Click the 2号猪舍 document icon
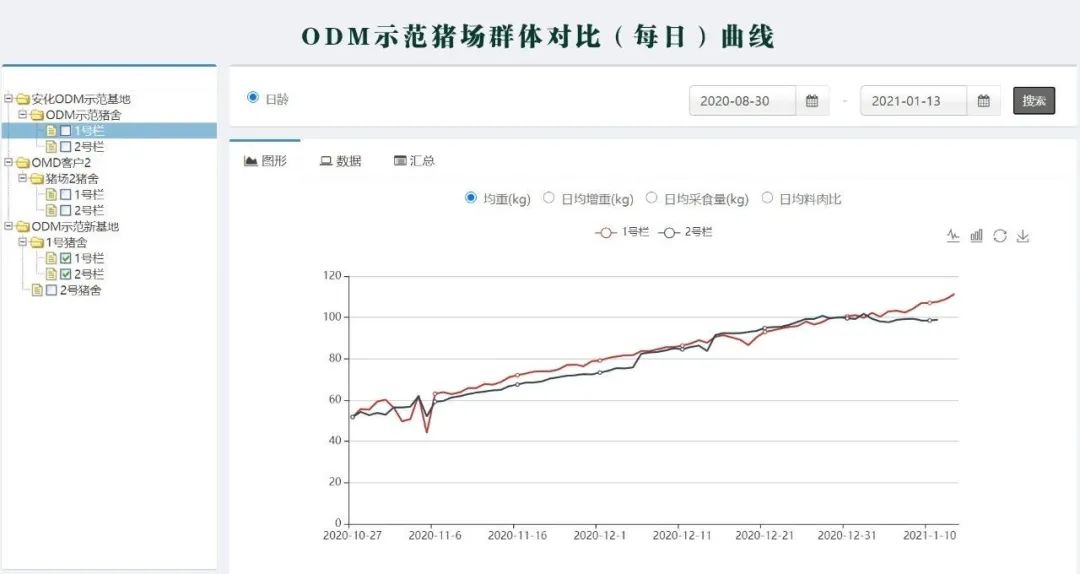 pos(37,290)
